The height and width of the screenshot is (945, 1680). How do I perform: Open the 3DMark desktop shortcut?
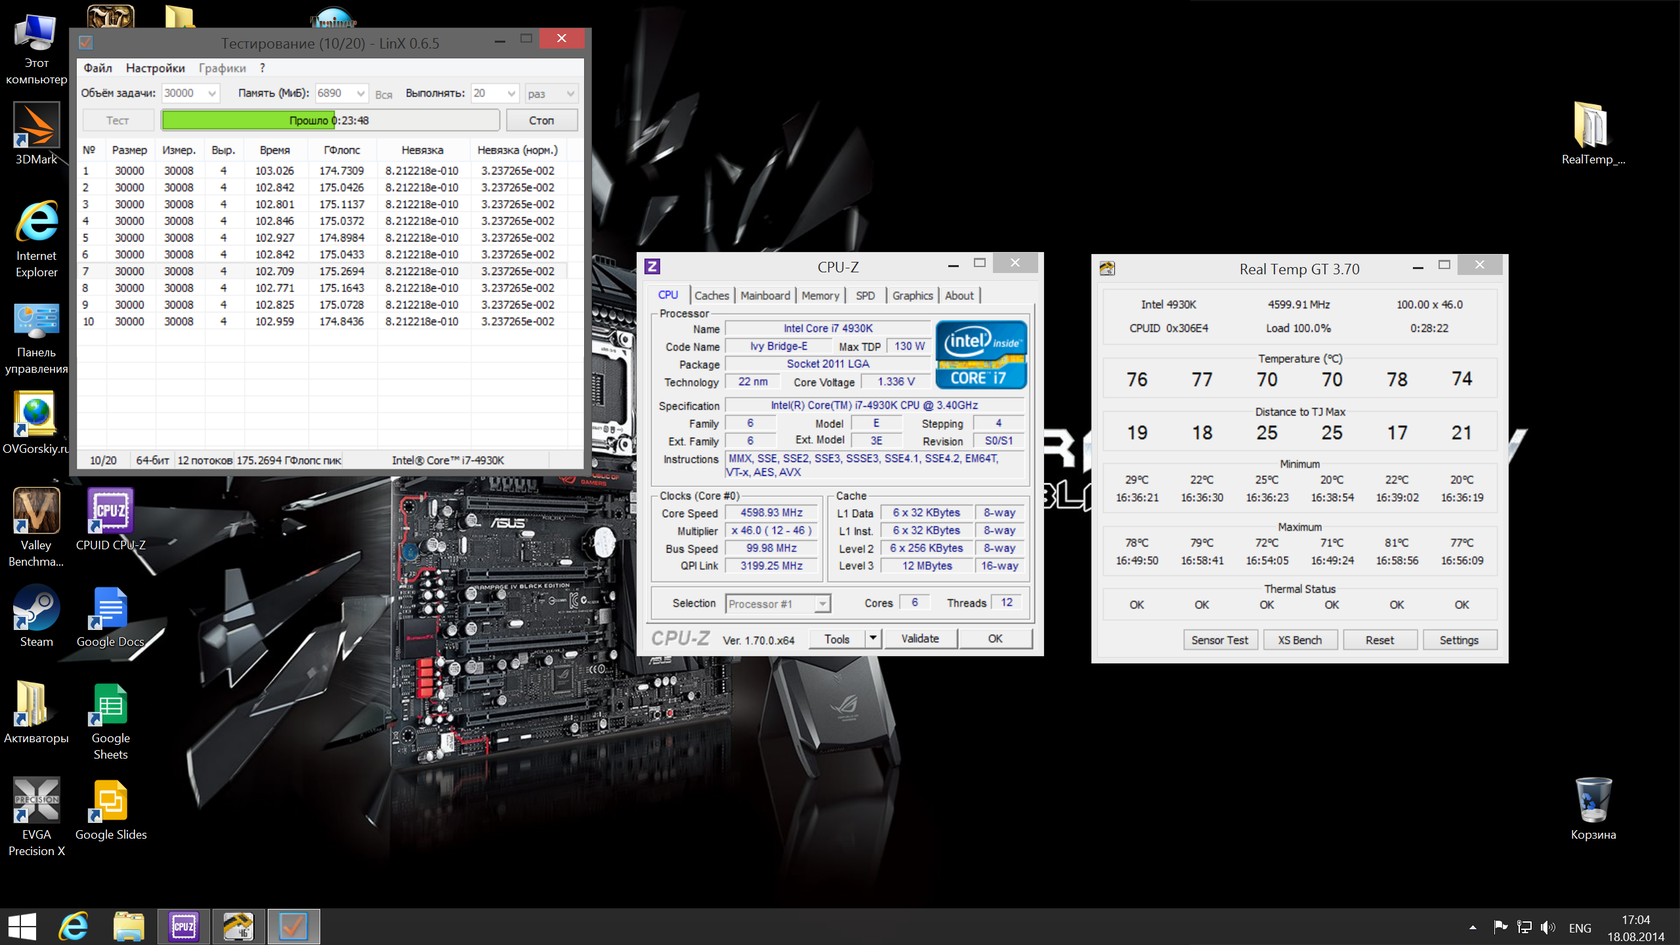[36, 134]
